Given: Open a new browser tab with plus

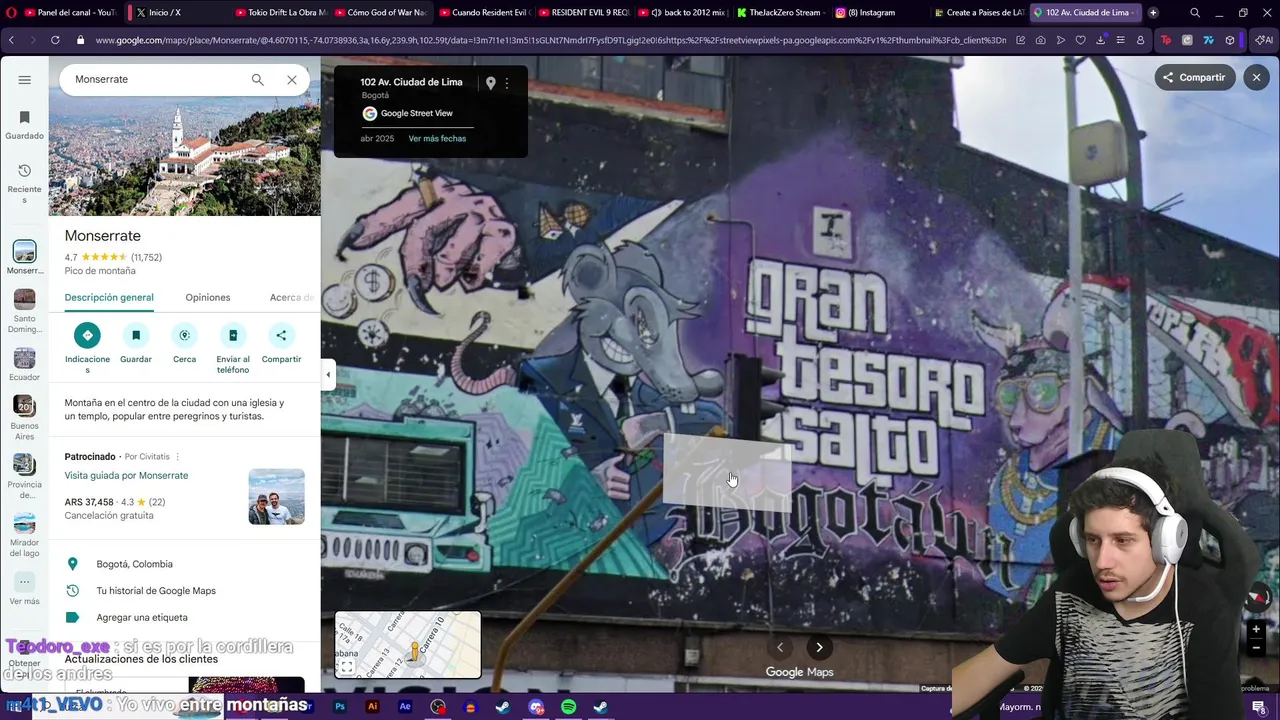Looking at the screenshot, I should point(1153,13).
